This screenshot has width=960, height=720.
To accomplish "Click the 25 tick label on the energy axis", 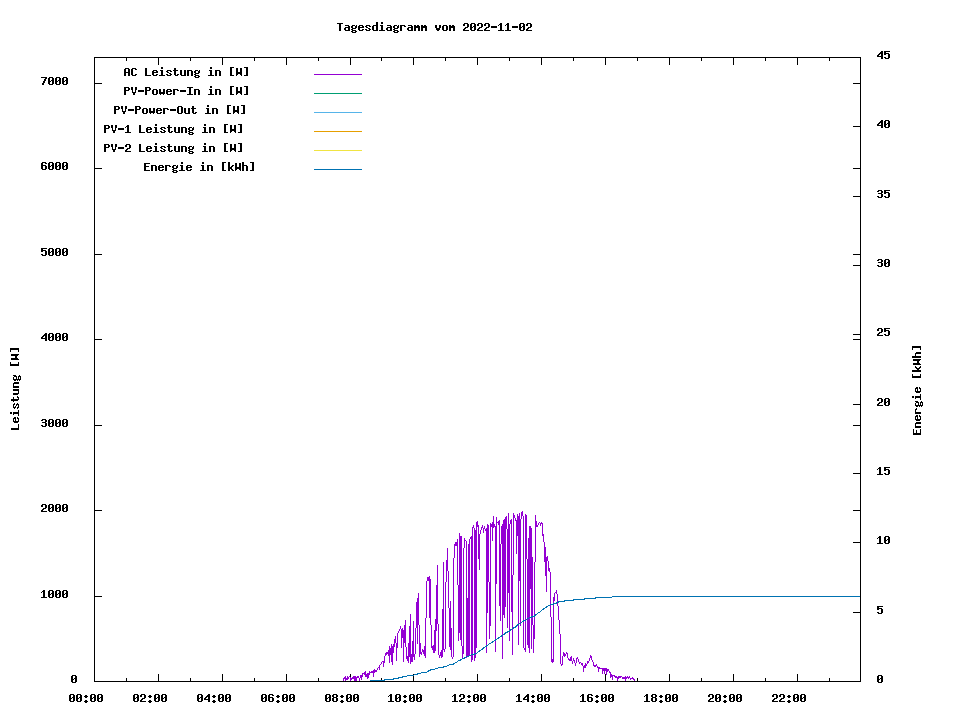I will pos(883,333).
